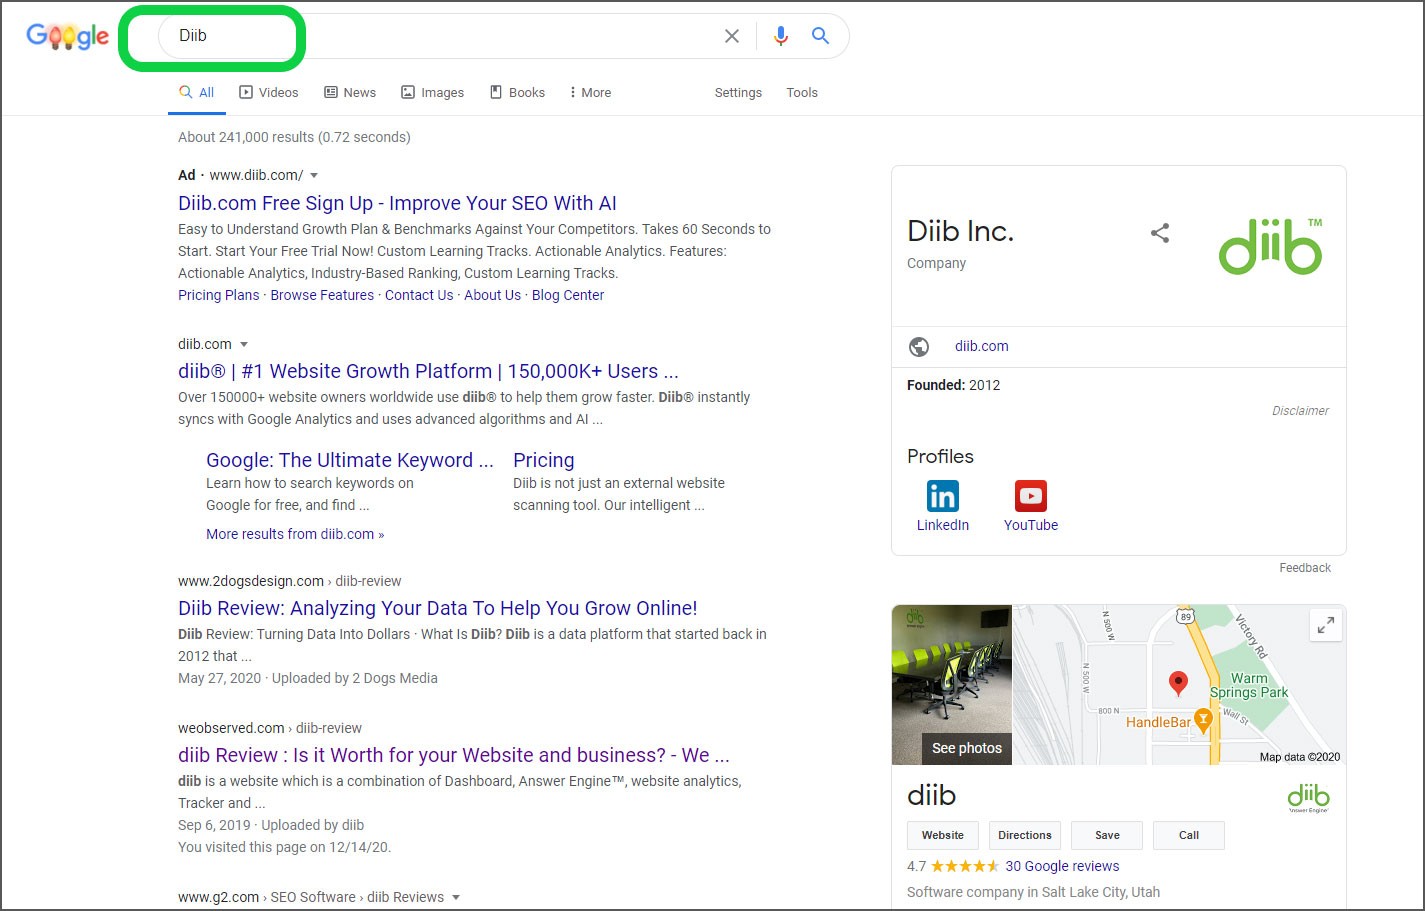Switch to the Images tab
The height and width of the screenshot is (911, 1425).
point(433,93)
